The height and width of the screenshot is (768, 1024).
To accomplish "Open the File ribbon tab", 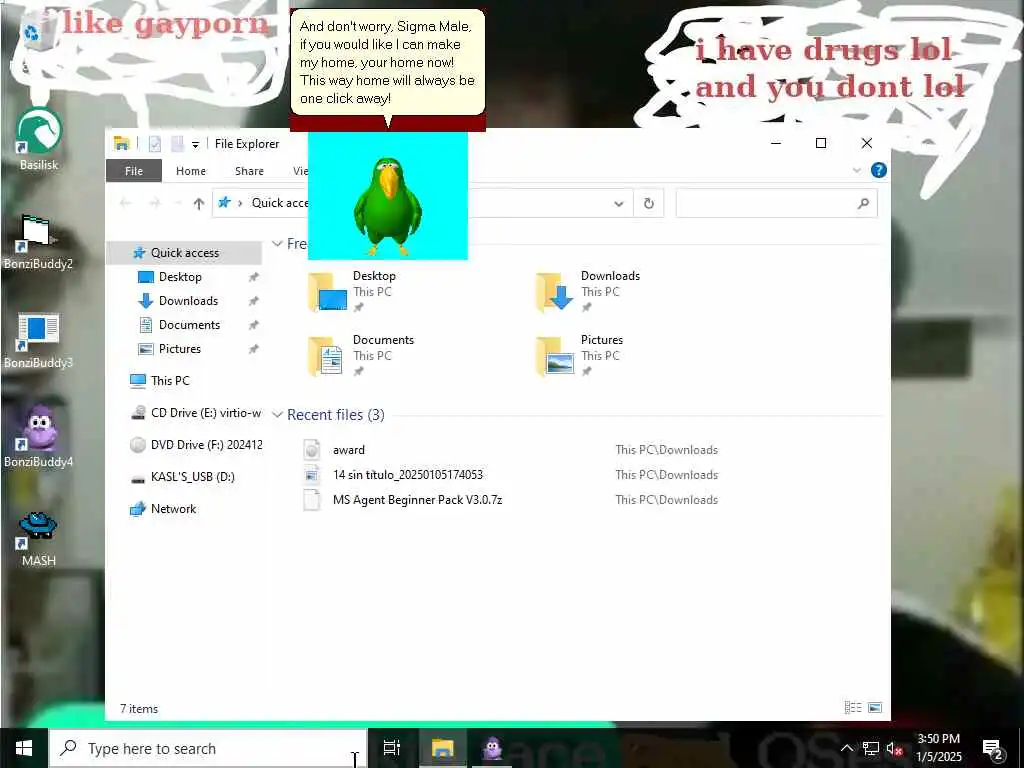I will [134, 170].
